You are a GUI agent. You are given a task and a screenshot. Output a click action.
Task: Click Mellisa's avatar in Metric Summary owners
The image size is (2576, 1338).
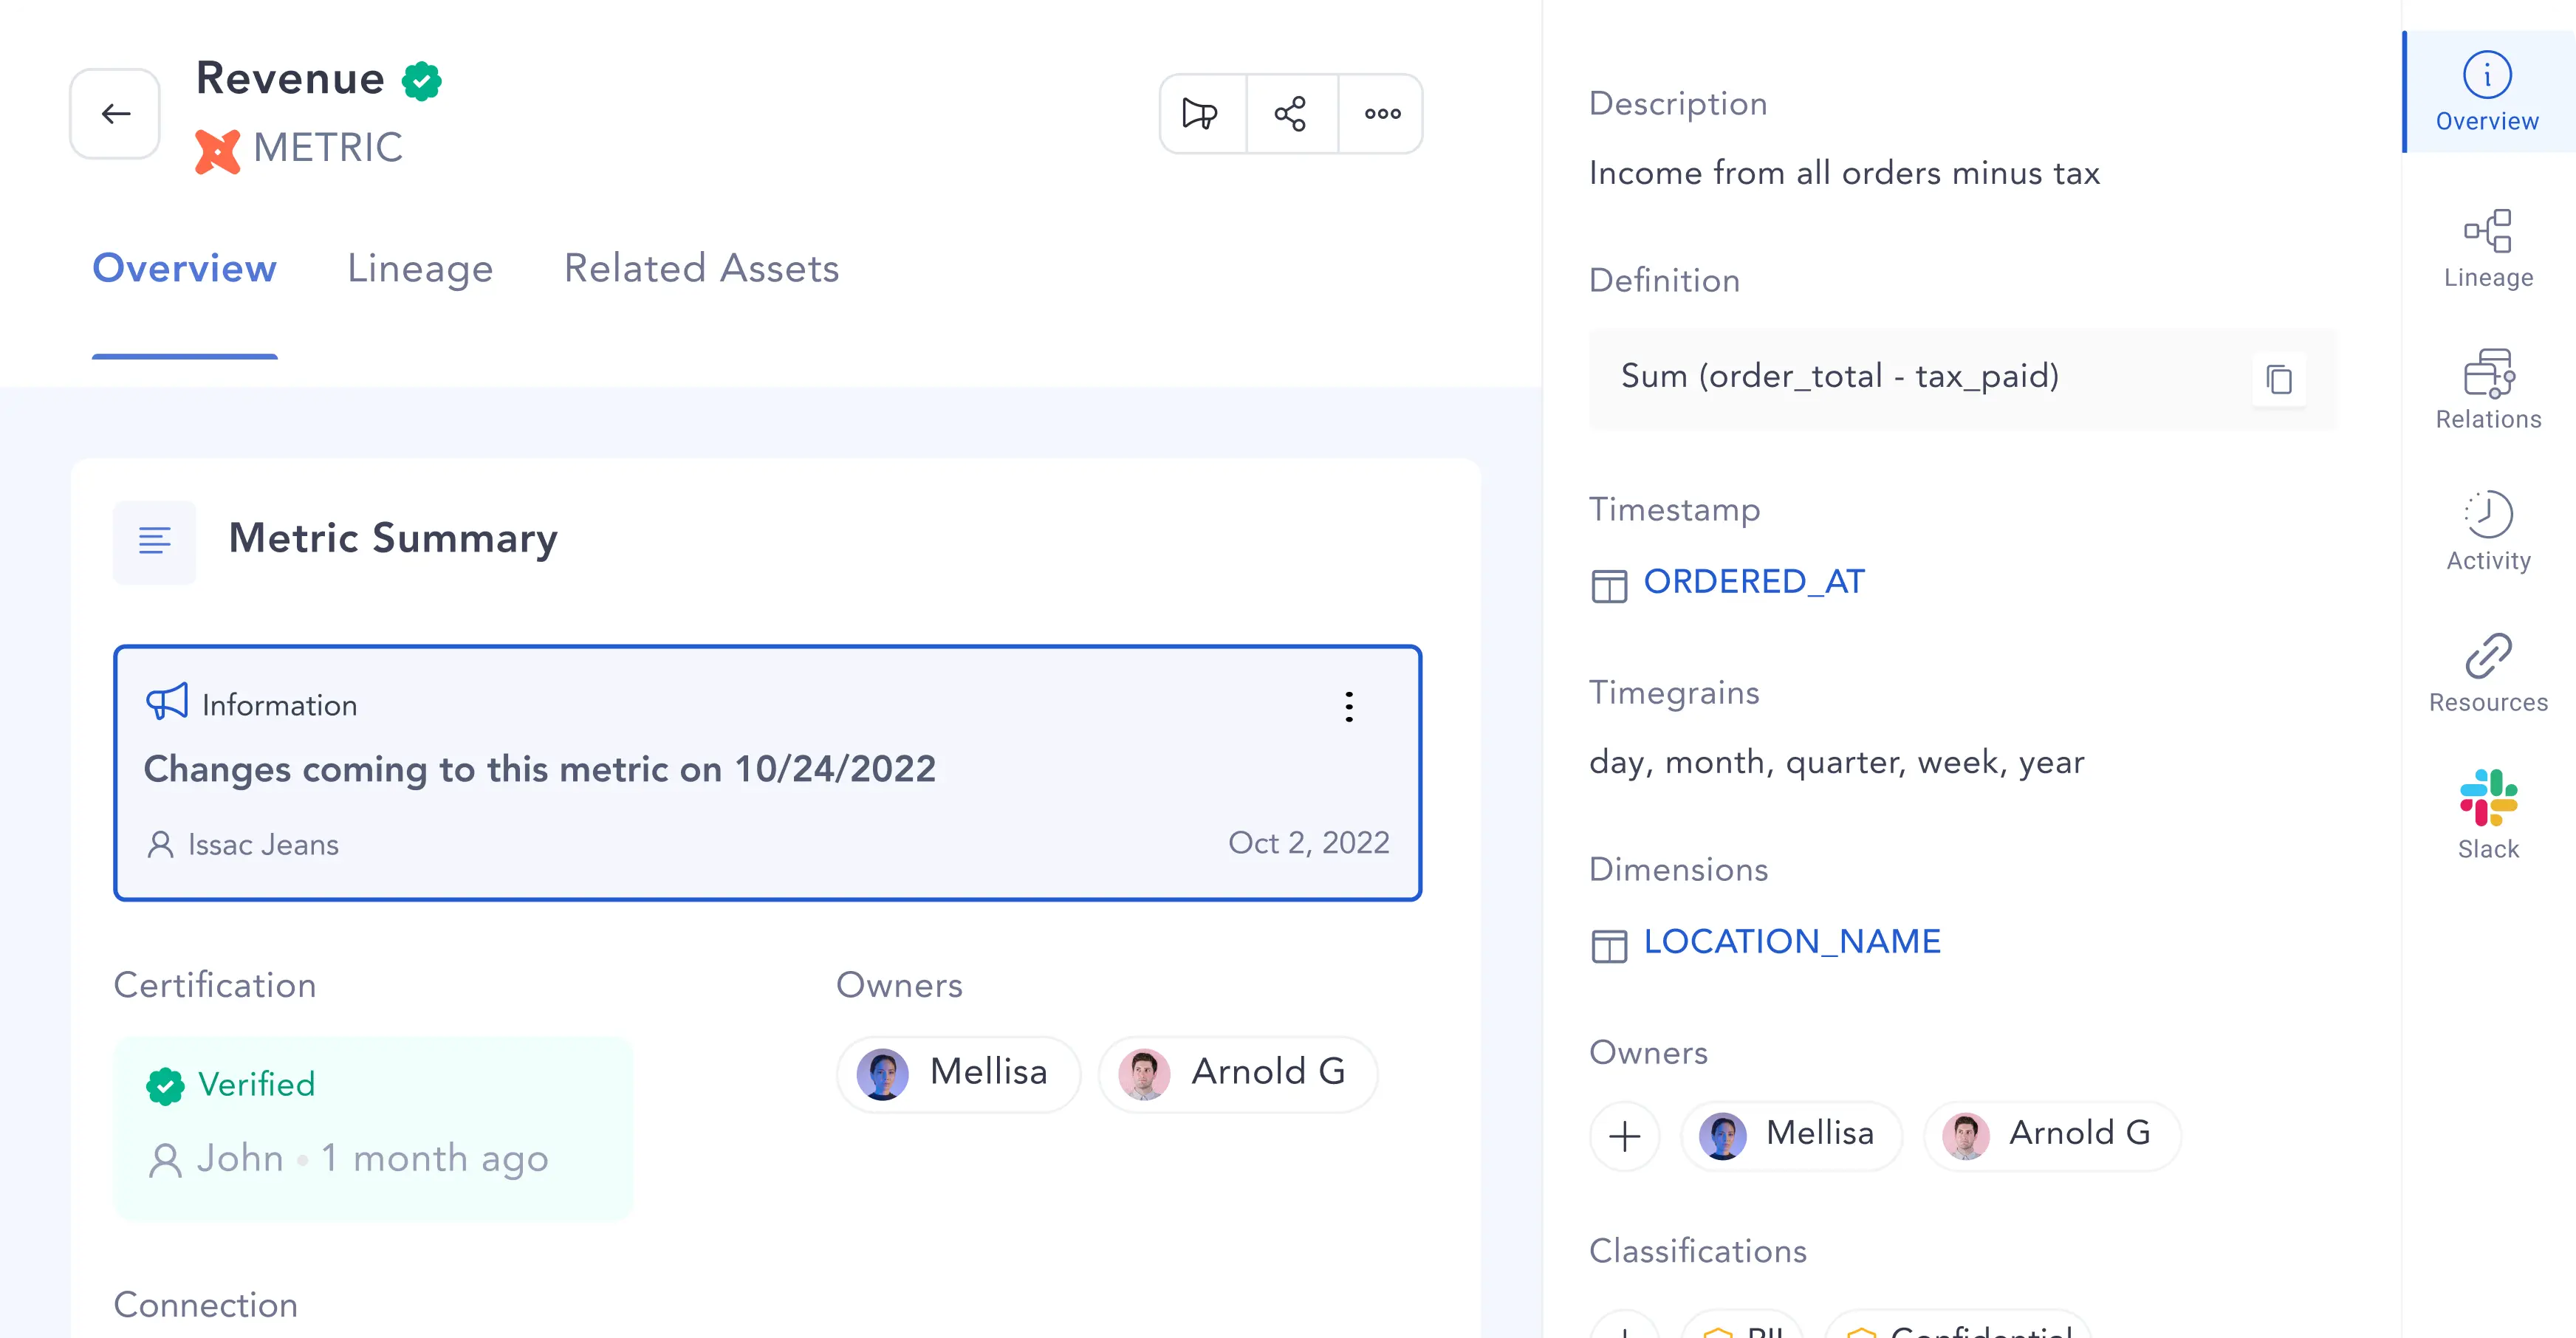pyautogui.click(x=882, y=1074)
